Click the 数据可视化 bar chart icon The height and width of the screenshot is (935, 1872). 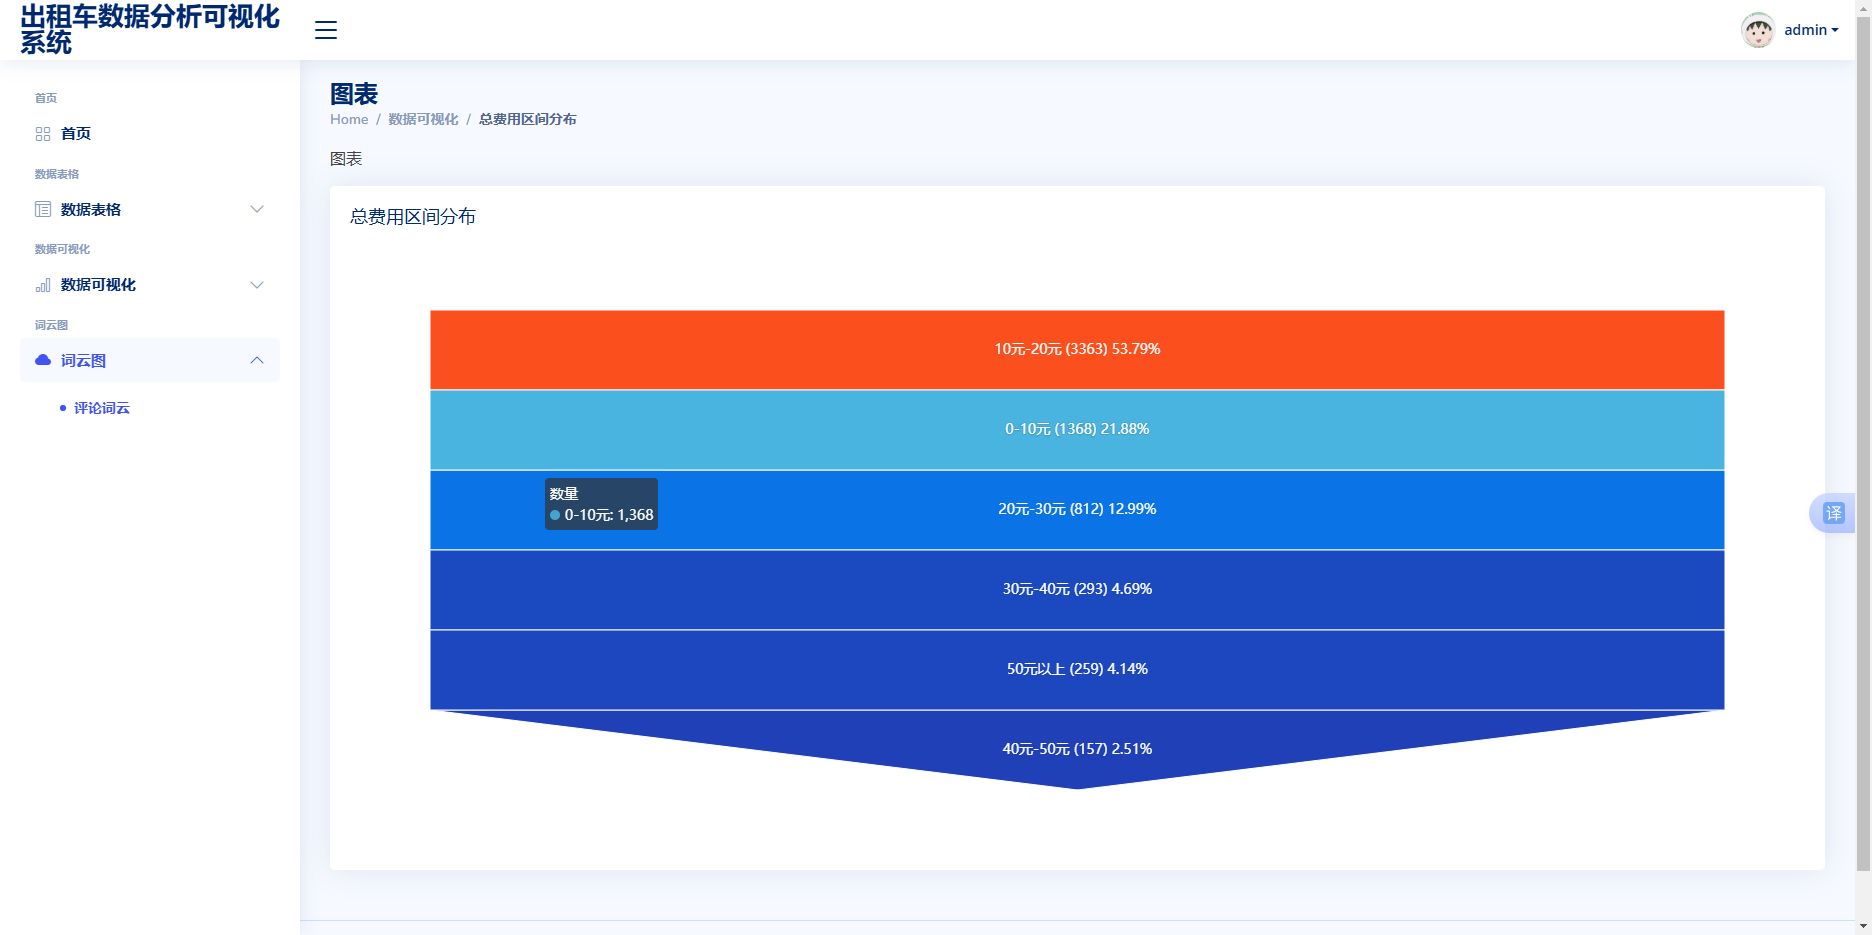point(43,285)
